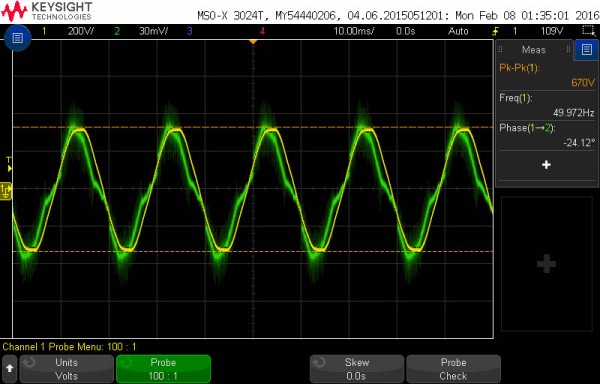Click the Probe Check softkey

click(x=453, y=369)
